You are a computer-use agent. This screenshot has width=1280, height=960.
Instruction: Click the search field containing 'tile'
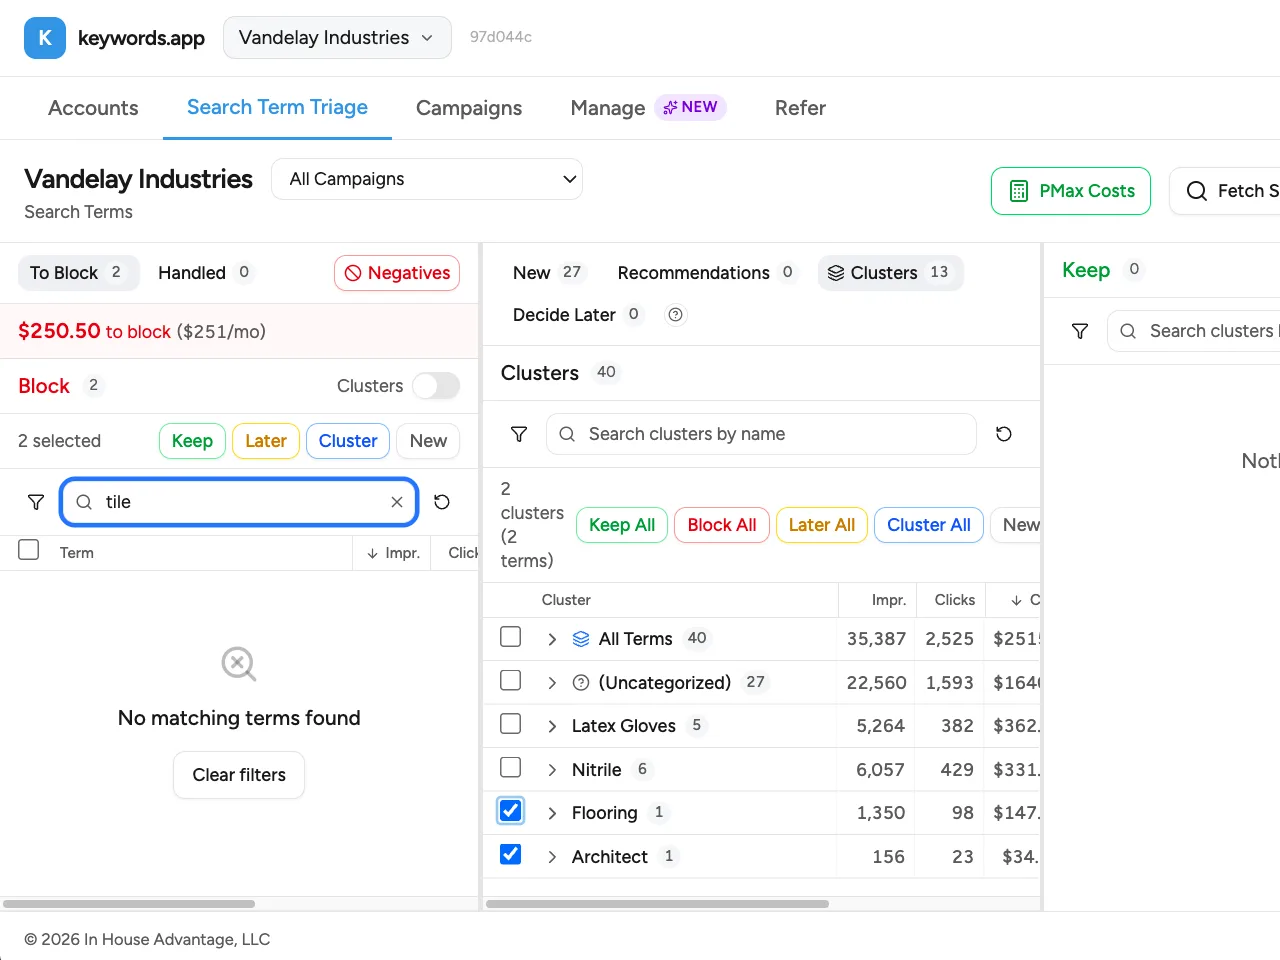[239, 502]
